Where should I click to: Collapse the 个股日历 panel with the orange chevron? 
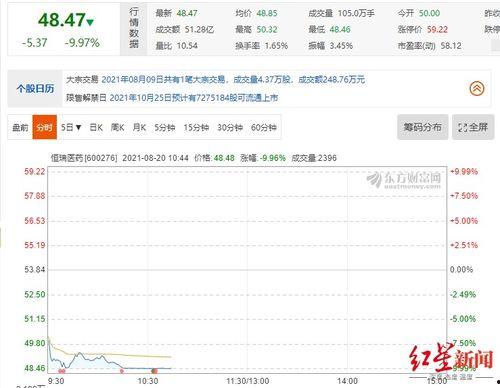477,89
